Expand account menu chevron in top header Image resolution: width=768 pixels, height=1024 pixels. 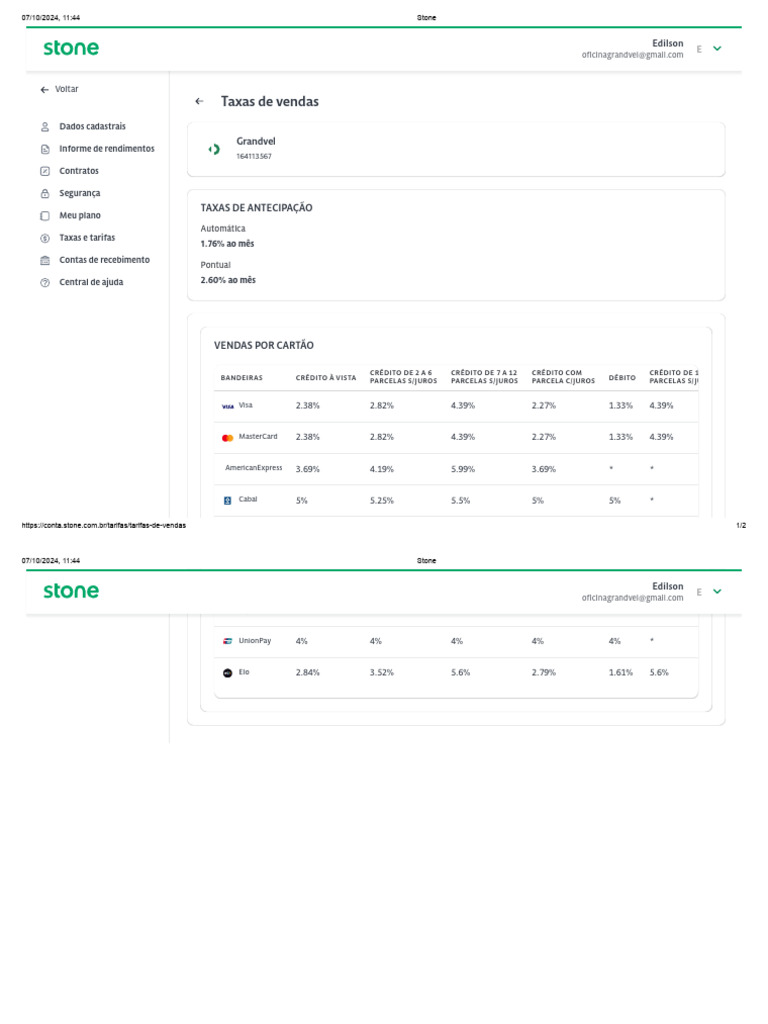point(717,48)
